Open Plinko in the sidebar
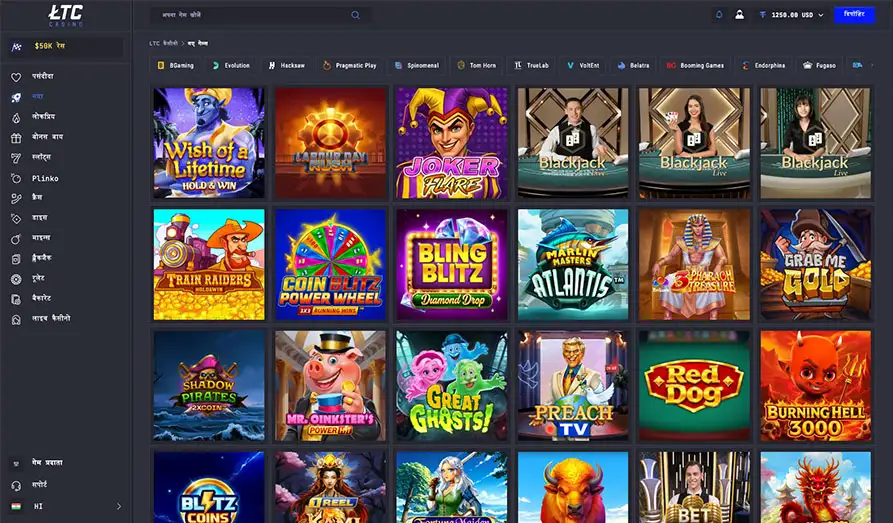This screenshot has height=523, width=893. (45, 178)
